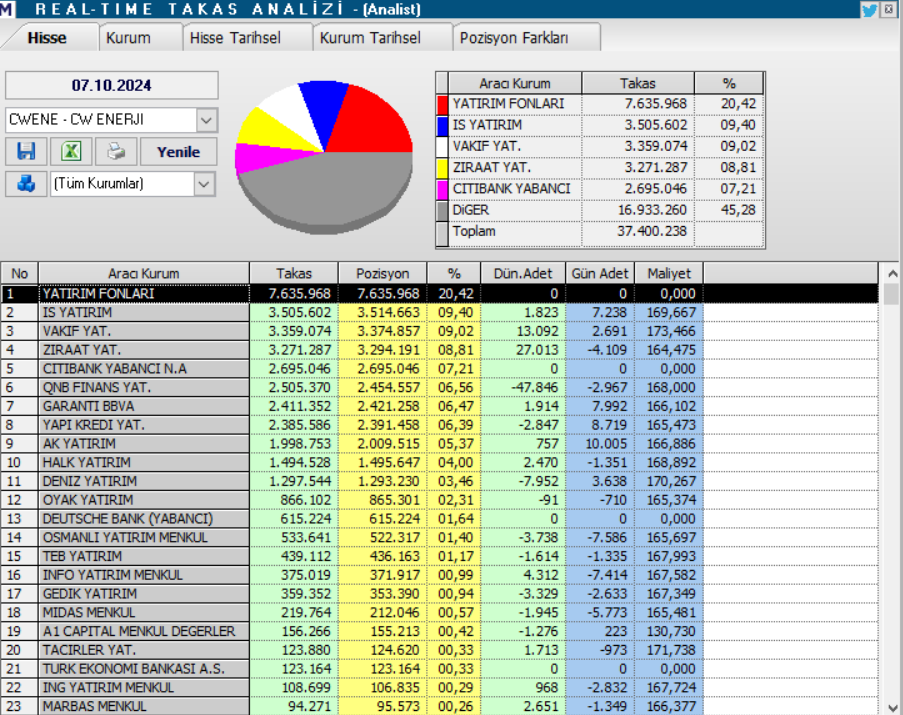Save data using the floppy disk icon
Viewport: 903px width, 715px height.
[x=26, y=150]
